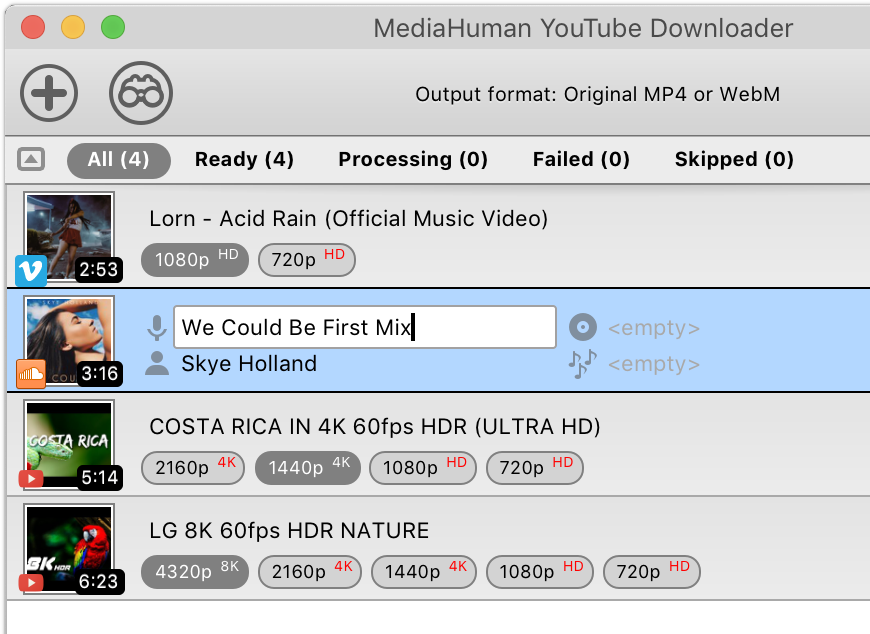Click the title field containing "We Could Be First Mix"

coord(364,327)
